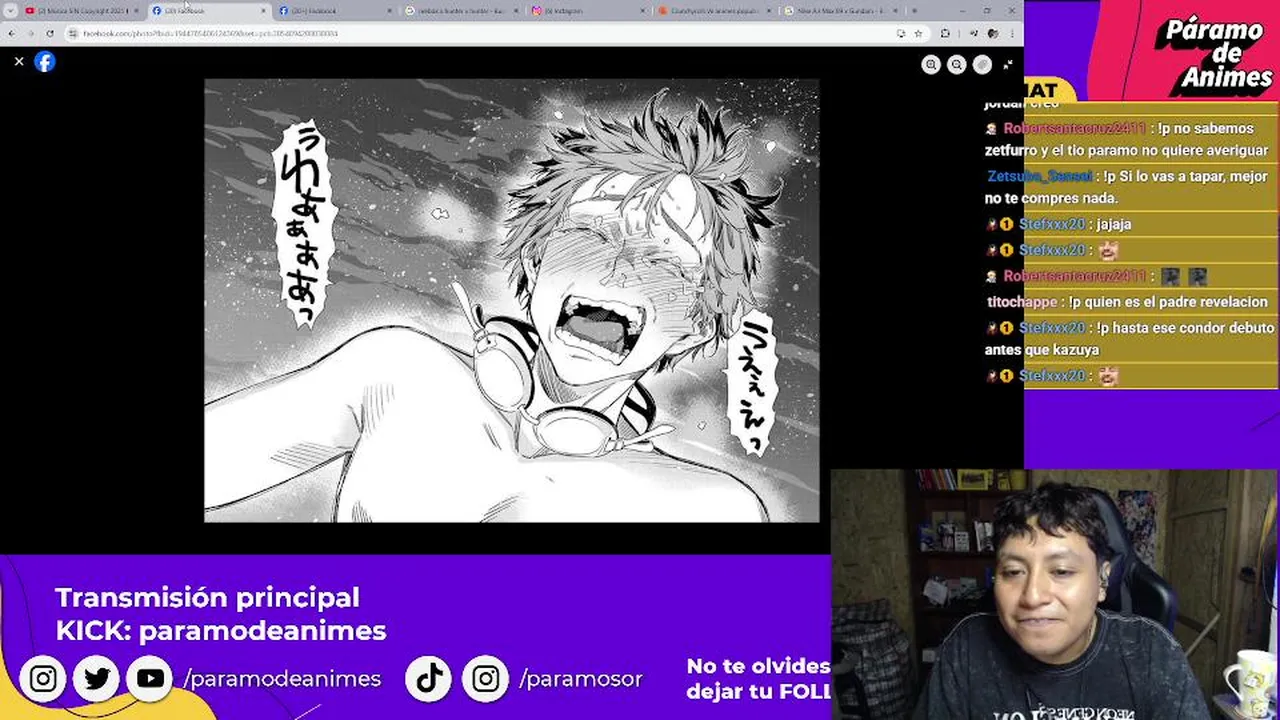The image size is (1280, 720).
Task: Open the Chrome extensions menu
Action: 945,33
